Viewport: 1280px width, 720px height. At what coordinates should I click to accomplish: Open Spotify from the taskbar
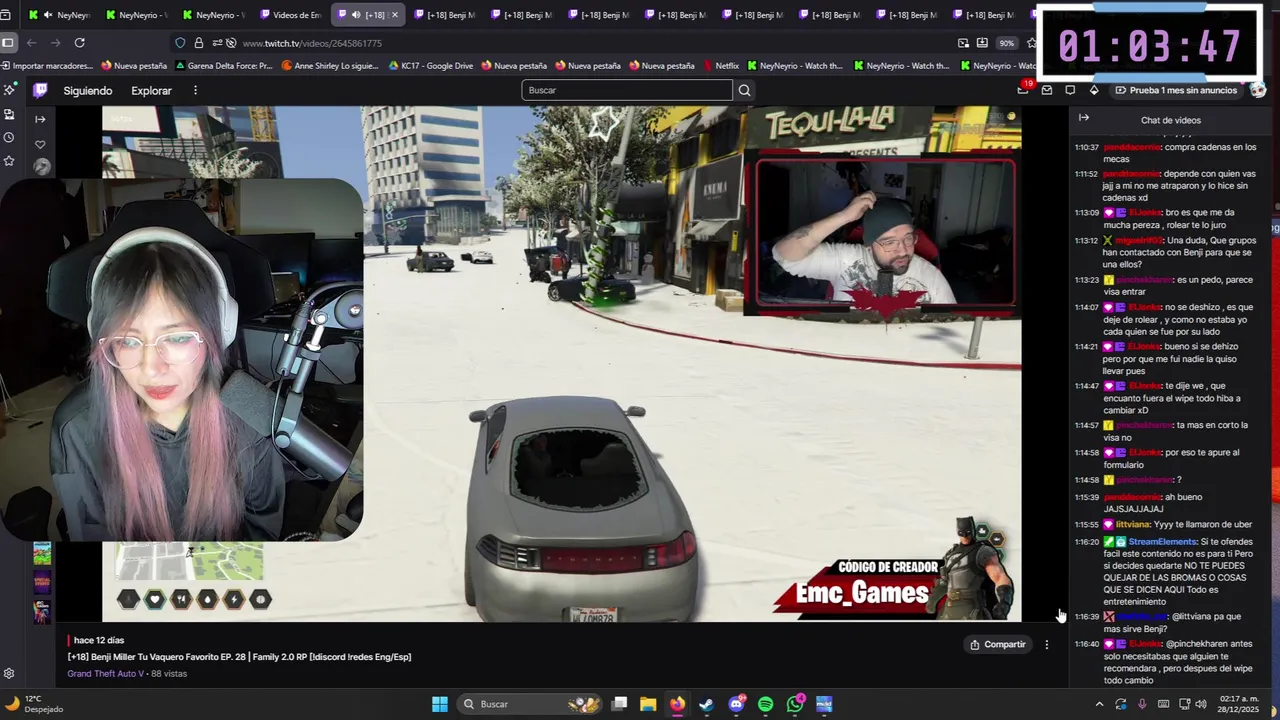pyautogui.click(x=765, y=704)
